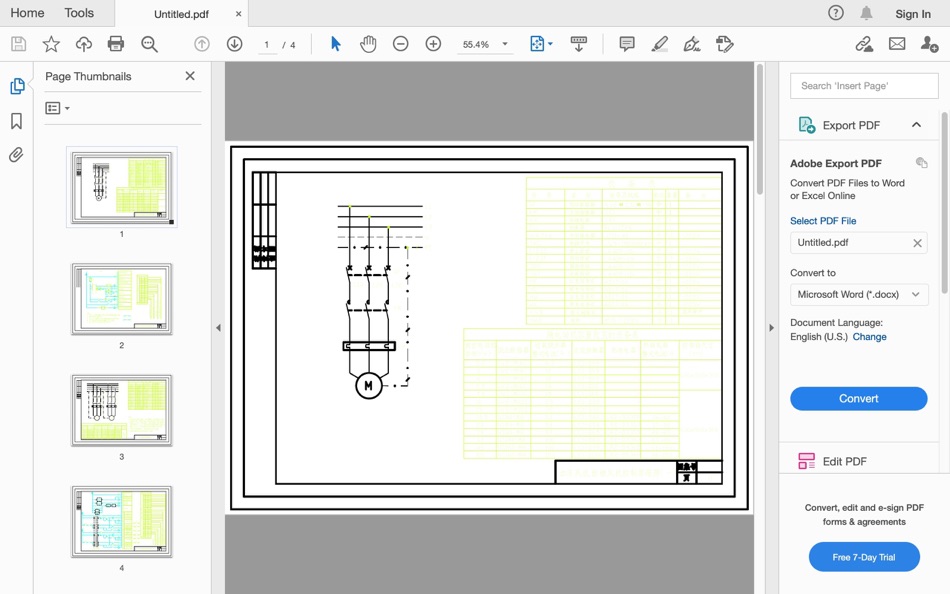Open the Attachments paperclip panel
950x594 pixels.
(16, 155)
